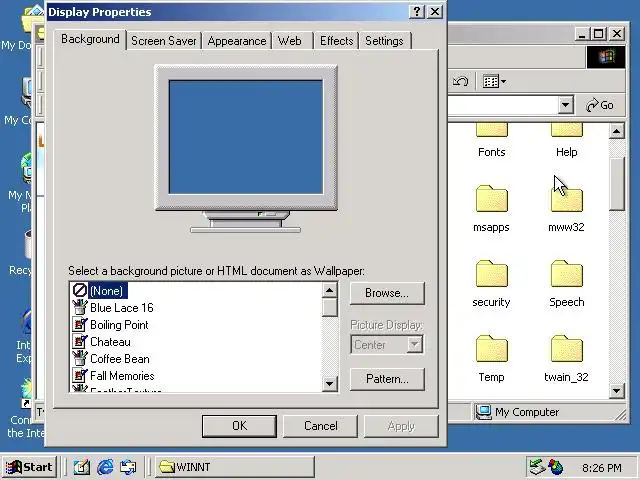This screenshot has width=640, height=480.
Task: Close the Display Properties dialog
Action: pos(435,11)
